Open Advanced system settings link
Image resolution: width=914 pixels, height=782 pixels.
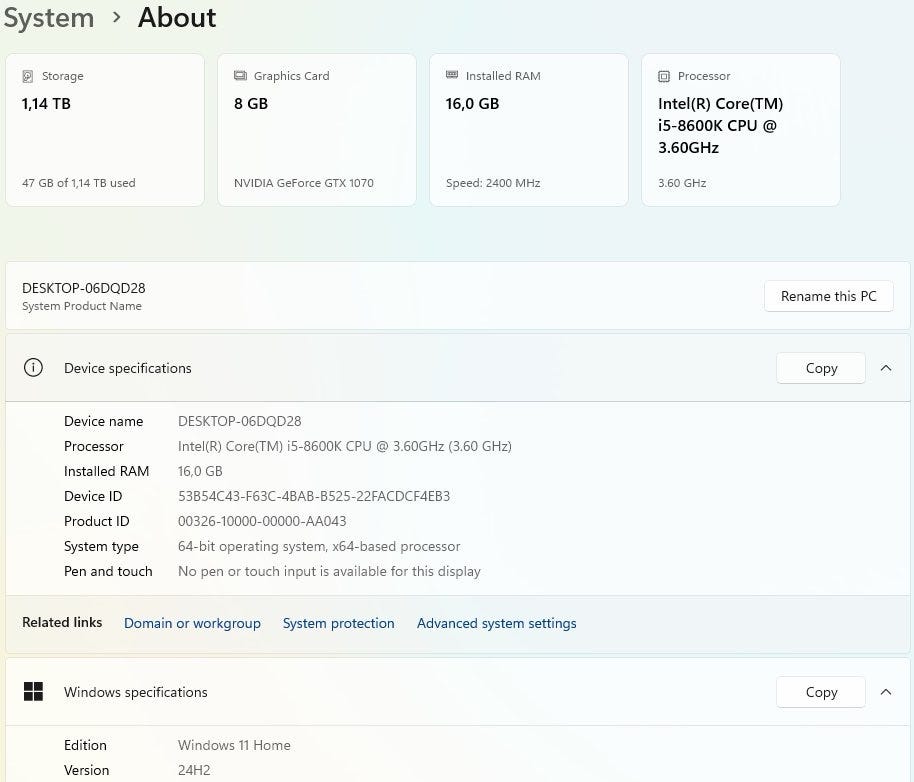pos(496,623)
